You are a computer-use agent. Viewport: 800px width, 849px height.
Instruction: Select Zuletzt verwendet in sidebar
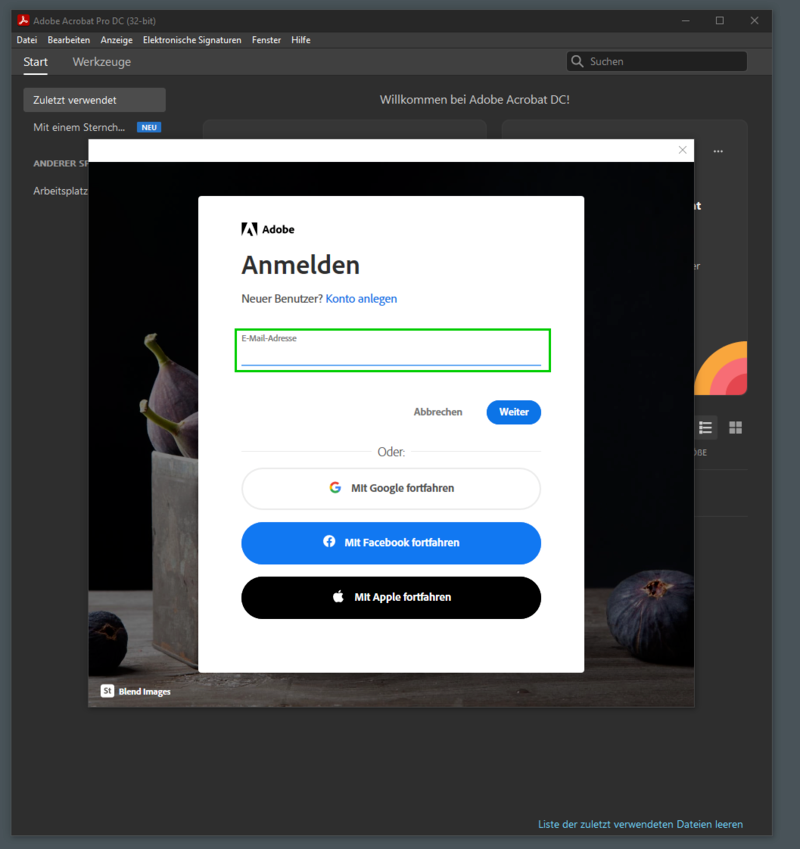pos(94,100)
